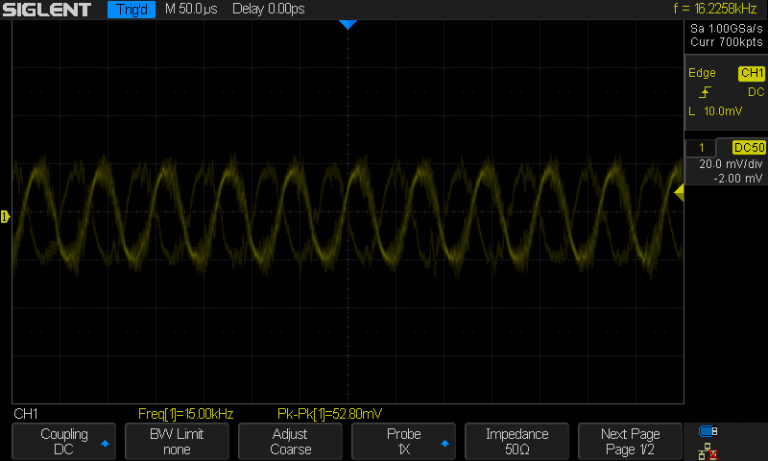Go to Next Page of channel menu
Screen dimensions: 768x461
coord(630,442)
